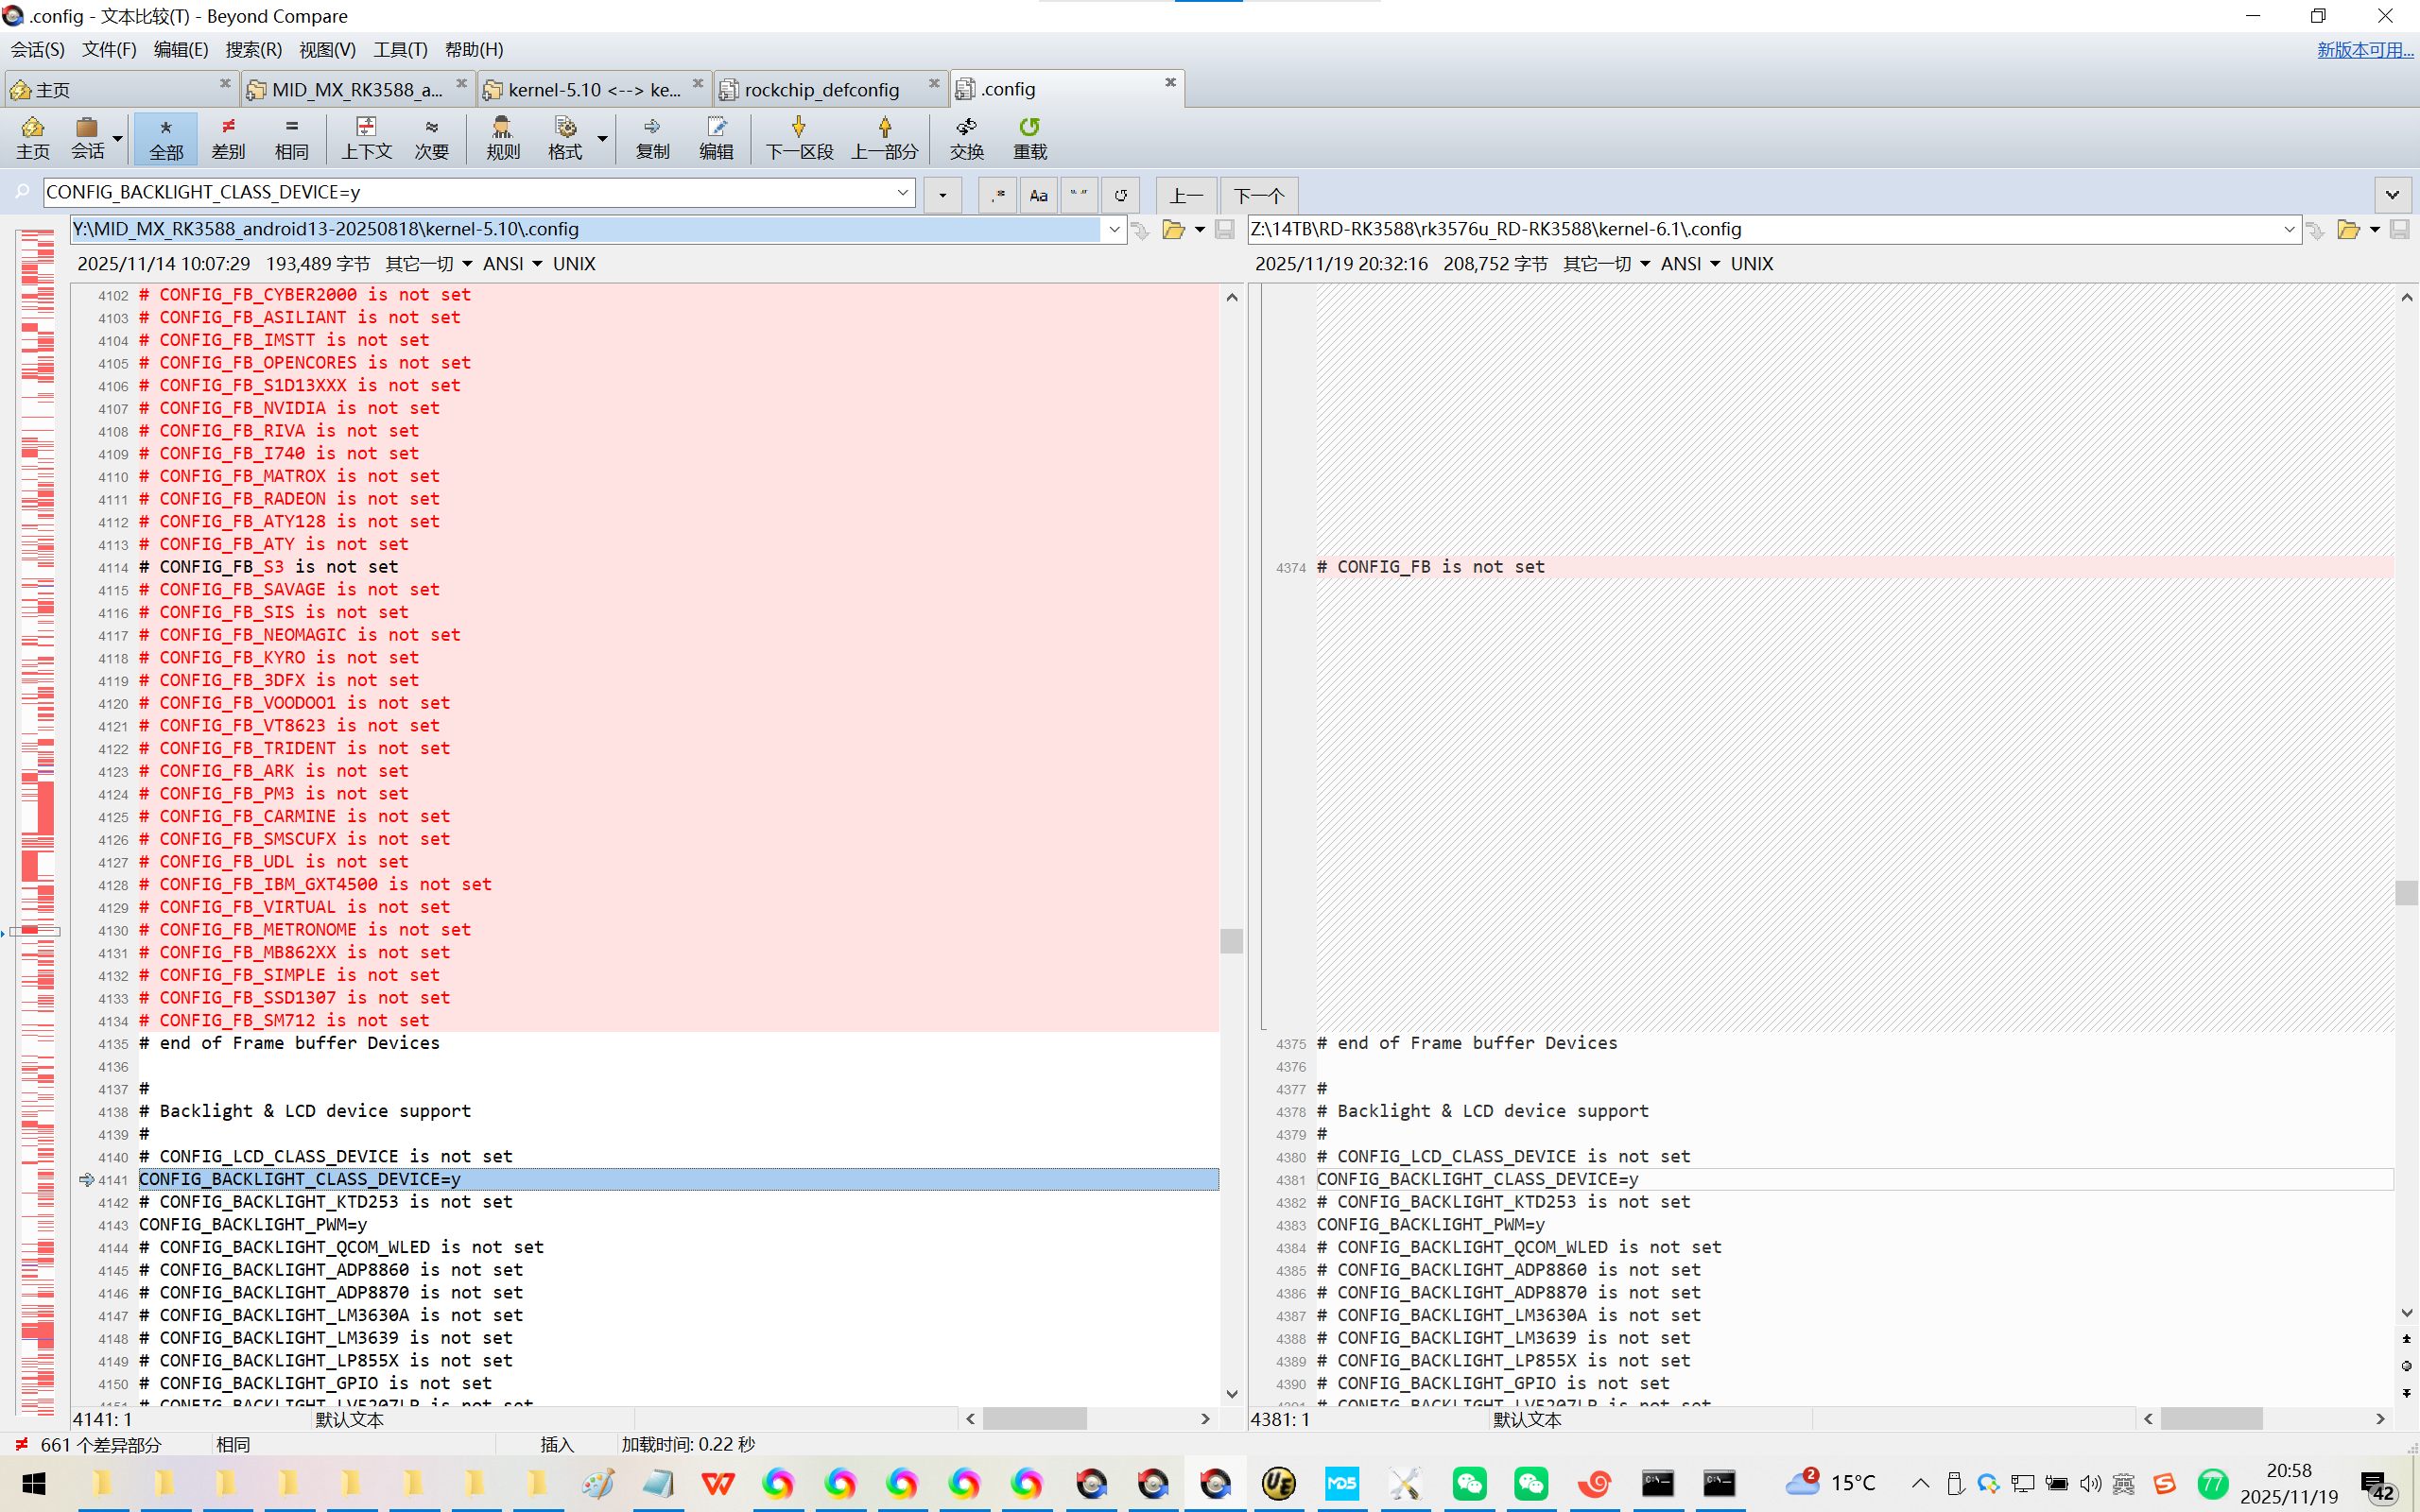This screenshot has height=1512, width=2420.
Task: Click the 交换 (swap sides) icon
Action: click(x=966, y=138)
